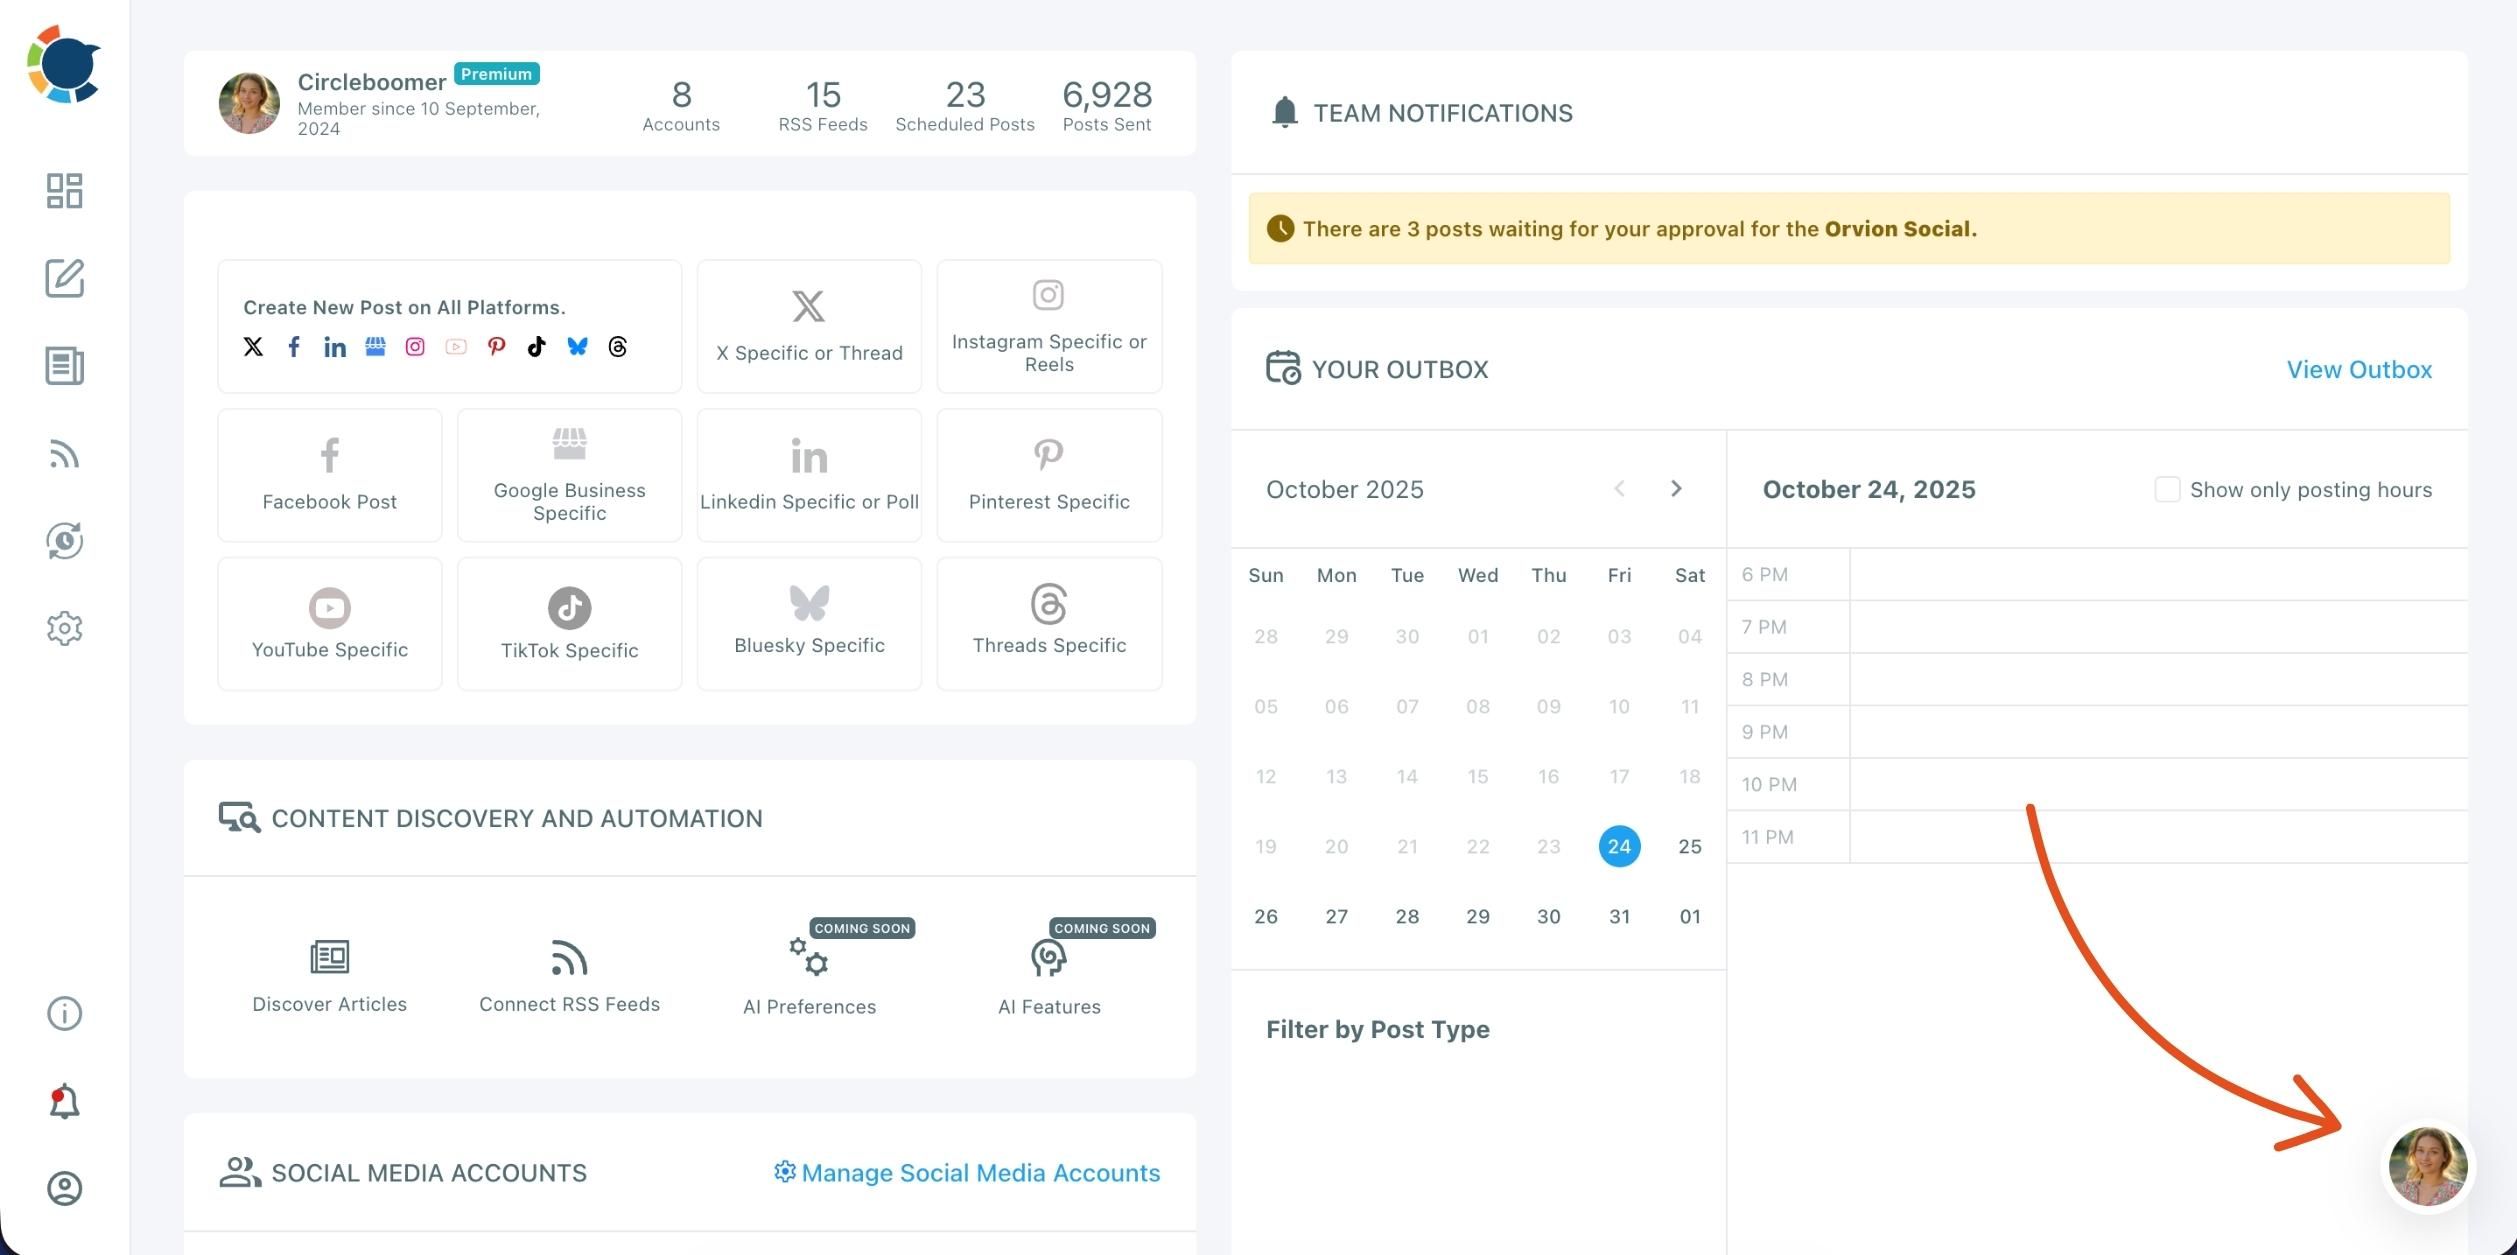Screen dimensions: 2517x1255
Task: Open Discover Articles
Action: pyautogui.click(x=329, y=976)
